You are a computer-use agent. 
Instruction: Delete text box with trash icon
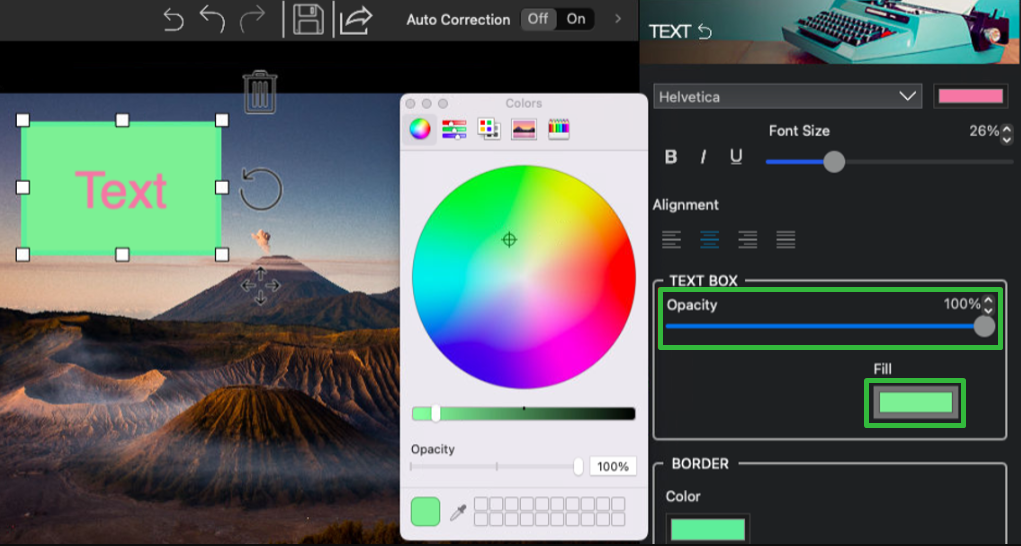(260, 92)
